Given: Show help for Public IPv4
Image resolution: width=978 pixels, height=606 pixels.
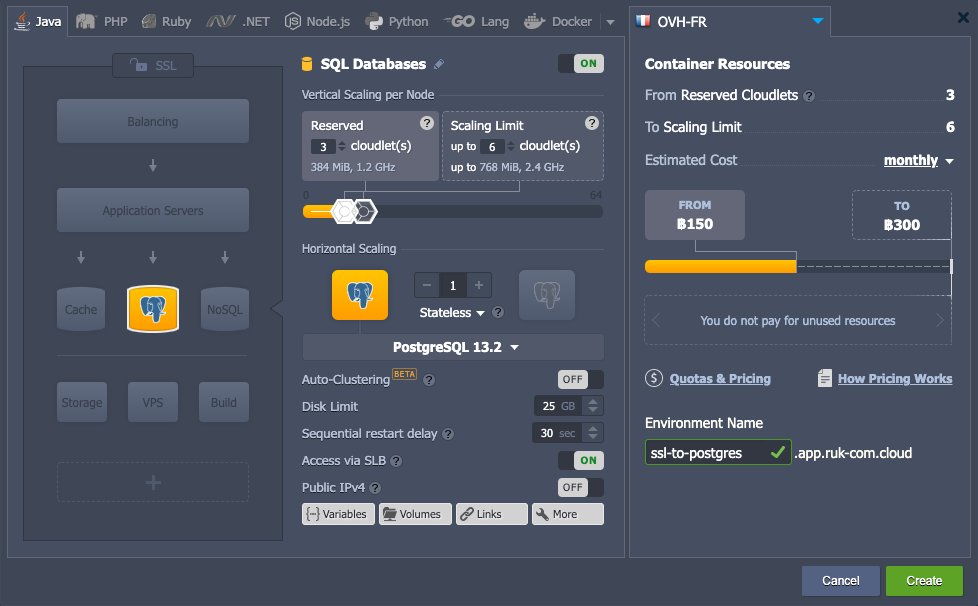Looking at the screenshot, I should pos(375,488).
